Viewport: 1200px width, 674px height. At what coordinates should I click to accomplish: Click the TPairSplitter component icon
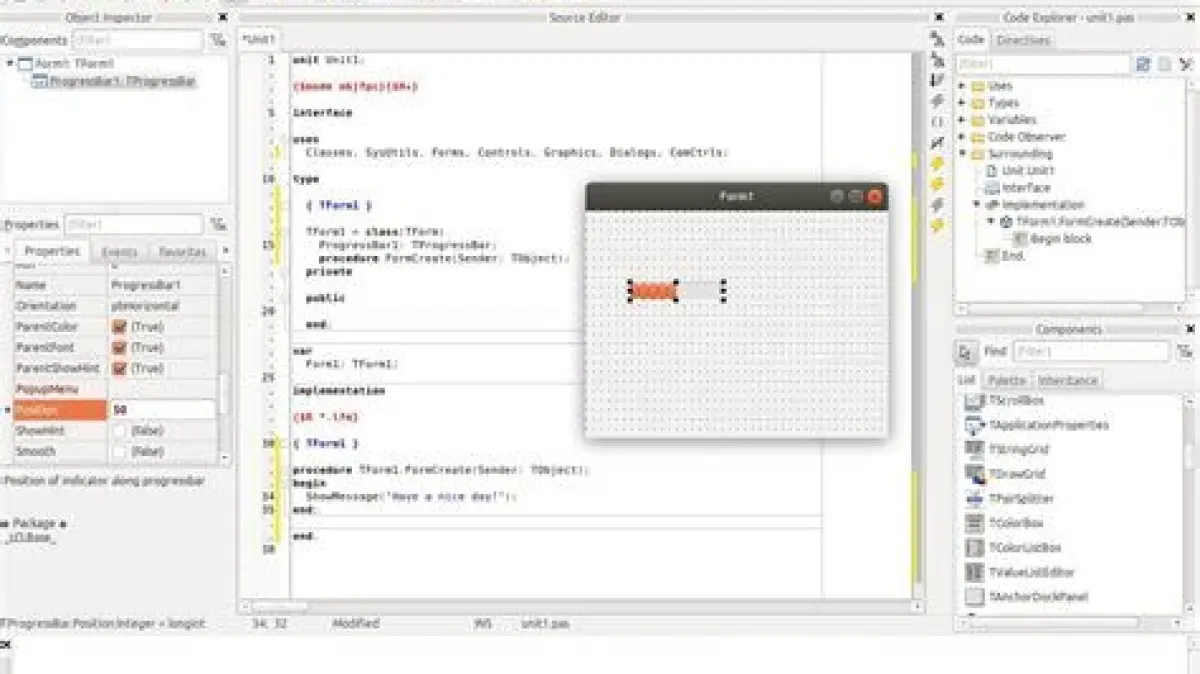pos(975,498)
